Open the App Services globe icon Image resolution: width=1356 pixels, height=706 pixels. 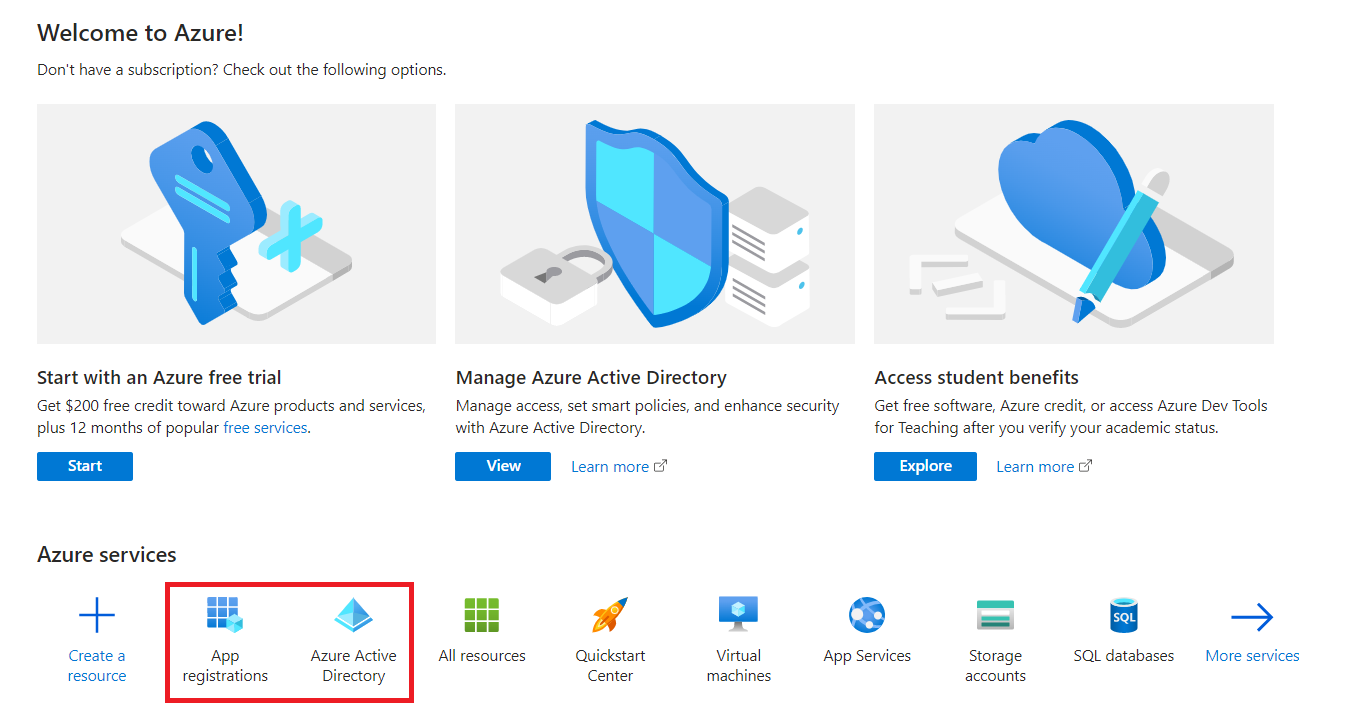click(x=867, y=615)
